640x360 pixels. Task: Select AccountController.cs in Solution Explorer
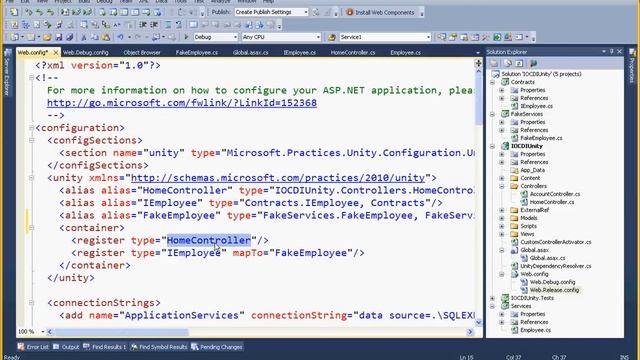pos(555,194)
